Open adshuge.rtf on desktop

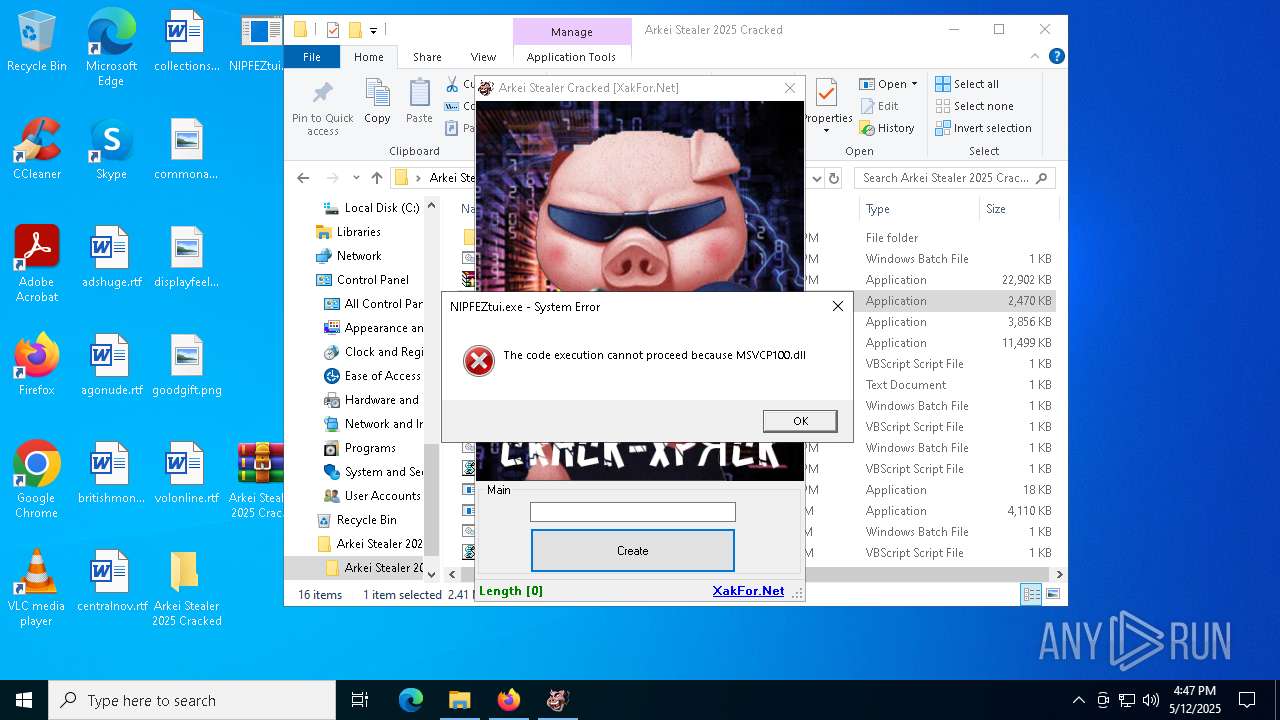111,257
